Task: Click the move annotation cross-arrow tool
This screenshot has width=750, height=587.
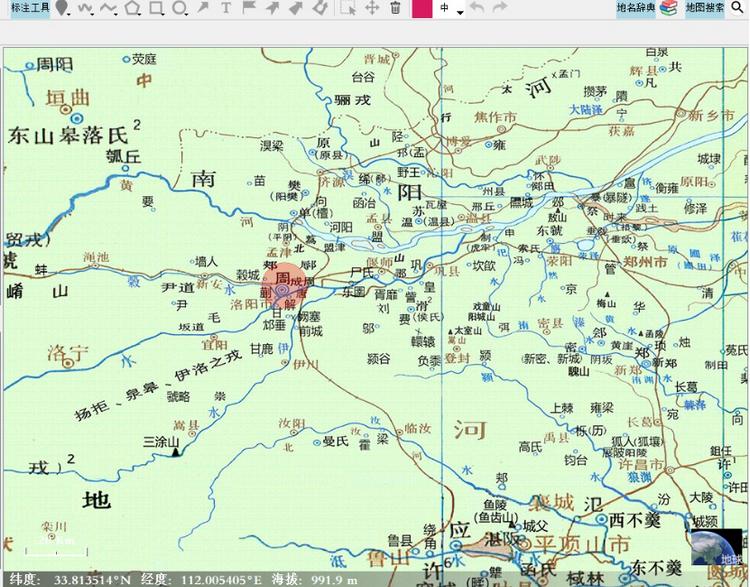Action: tap(372, 8)
